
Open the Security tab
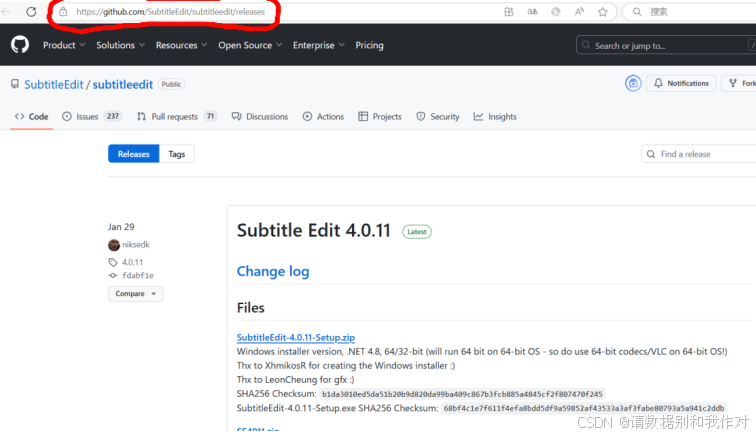438,116
